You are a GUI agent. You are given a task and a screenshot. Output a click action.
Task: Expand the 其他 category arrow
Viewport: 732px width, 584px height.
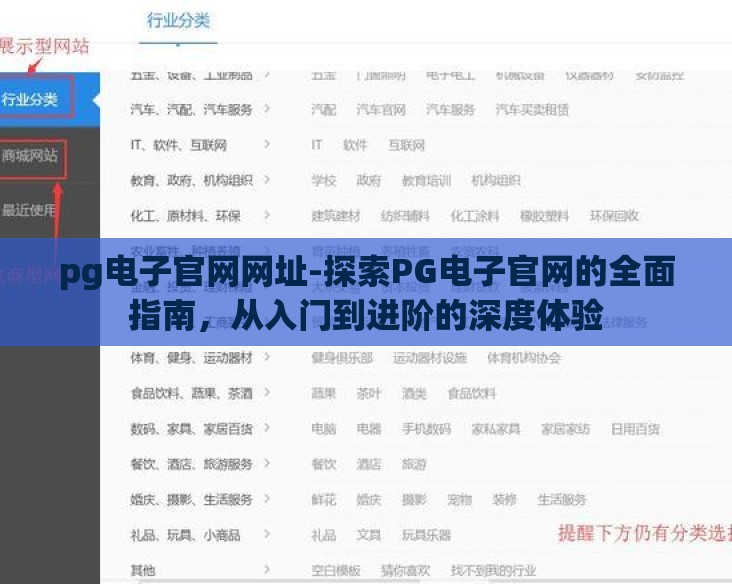267,570
